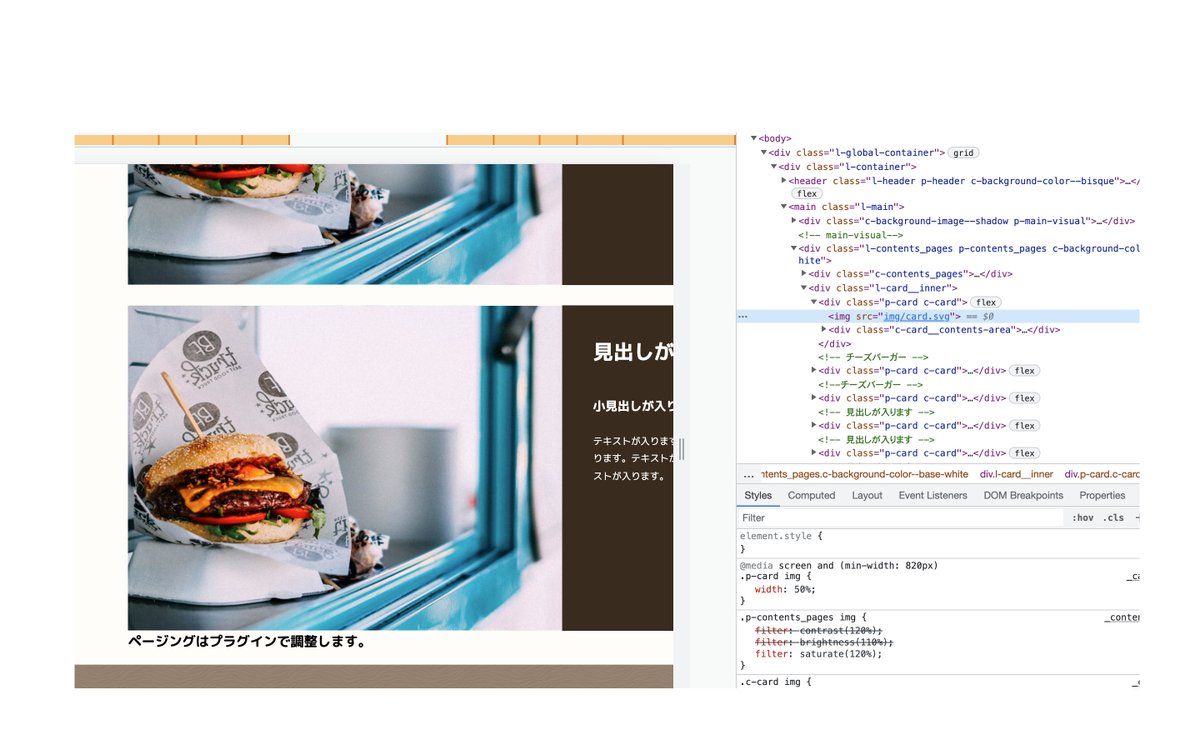Expand the c-card__contents-area div node
Viewport: 1200px width, 750px height.
click(x=824, y=329)
